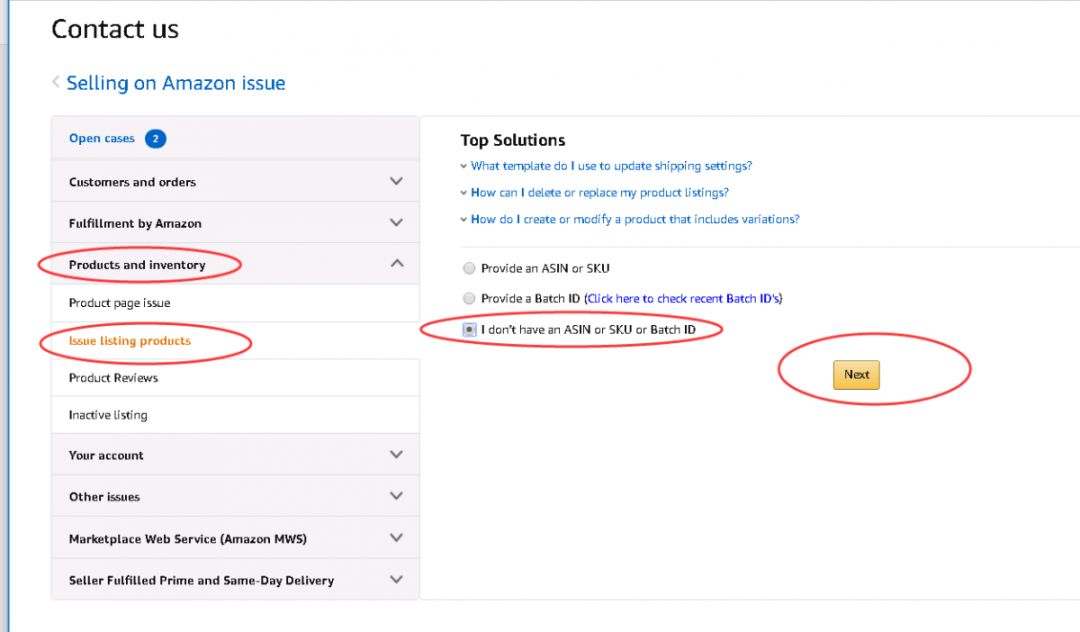Select Issue listing products menu item
Viewport: 1080px width, 632px height.
click(x=129, y=341)
